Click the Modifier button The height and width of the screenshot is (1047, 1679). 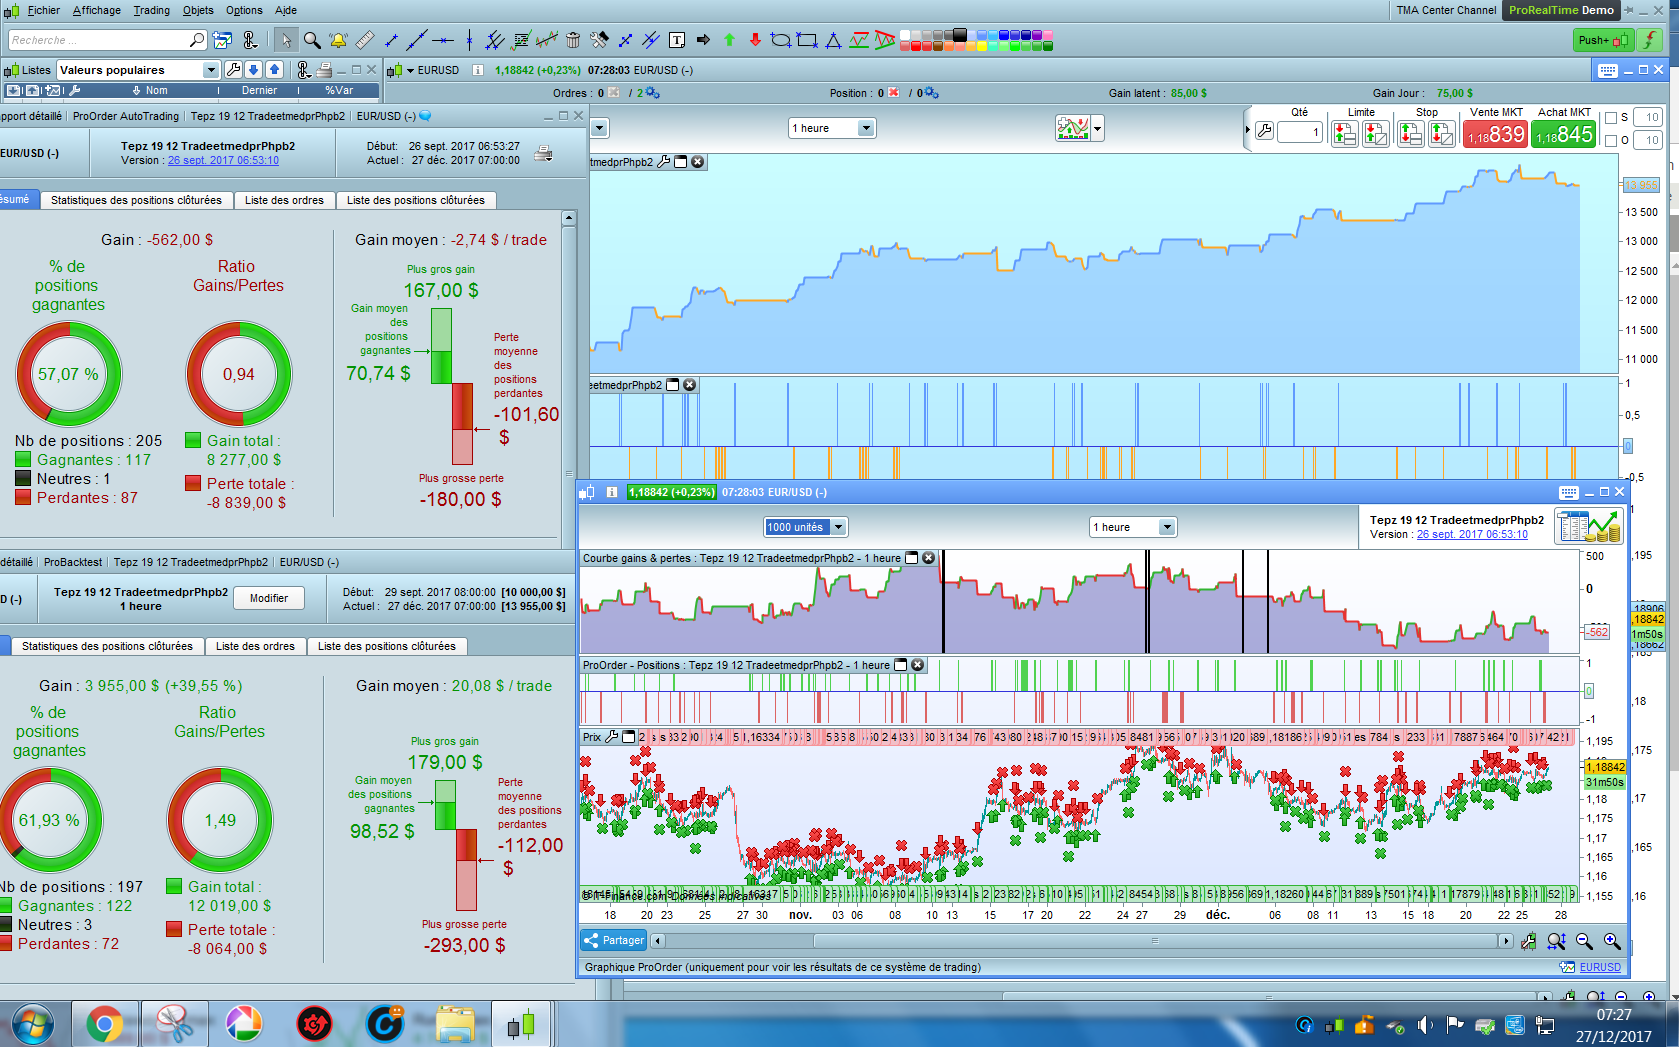pos(268,598)
